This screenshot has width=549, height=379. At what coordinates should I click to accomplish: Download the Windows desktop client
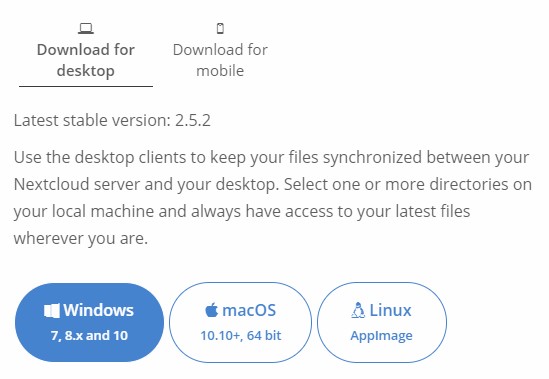point(89,322)
